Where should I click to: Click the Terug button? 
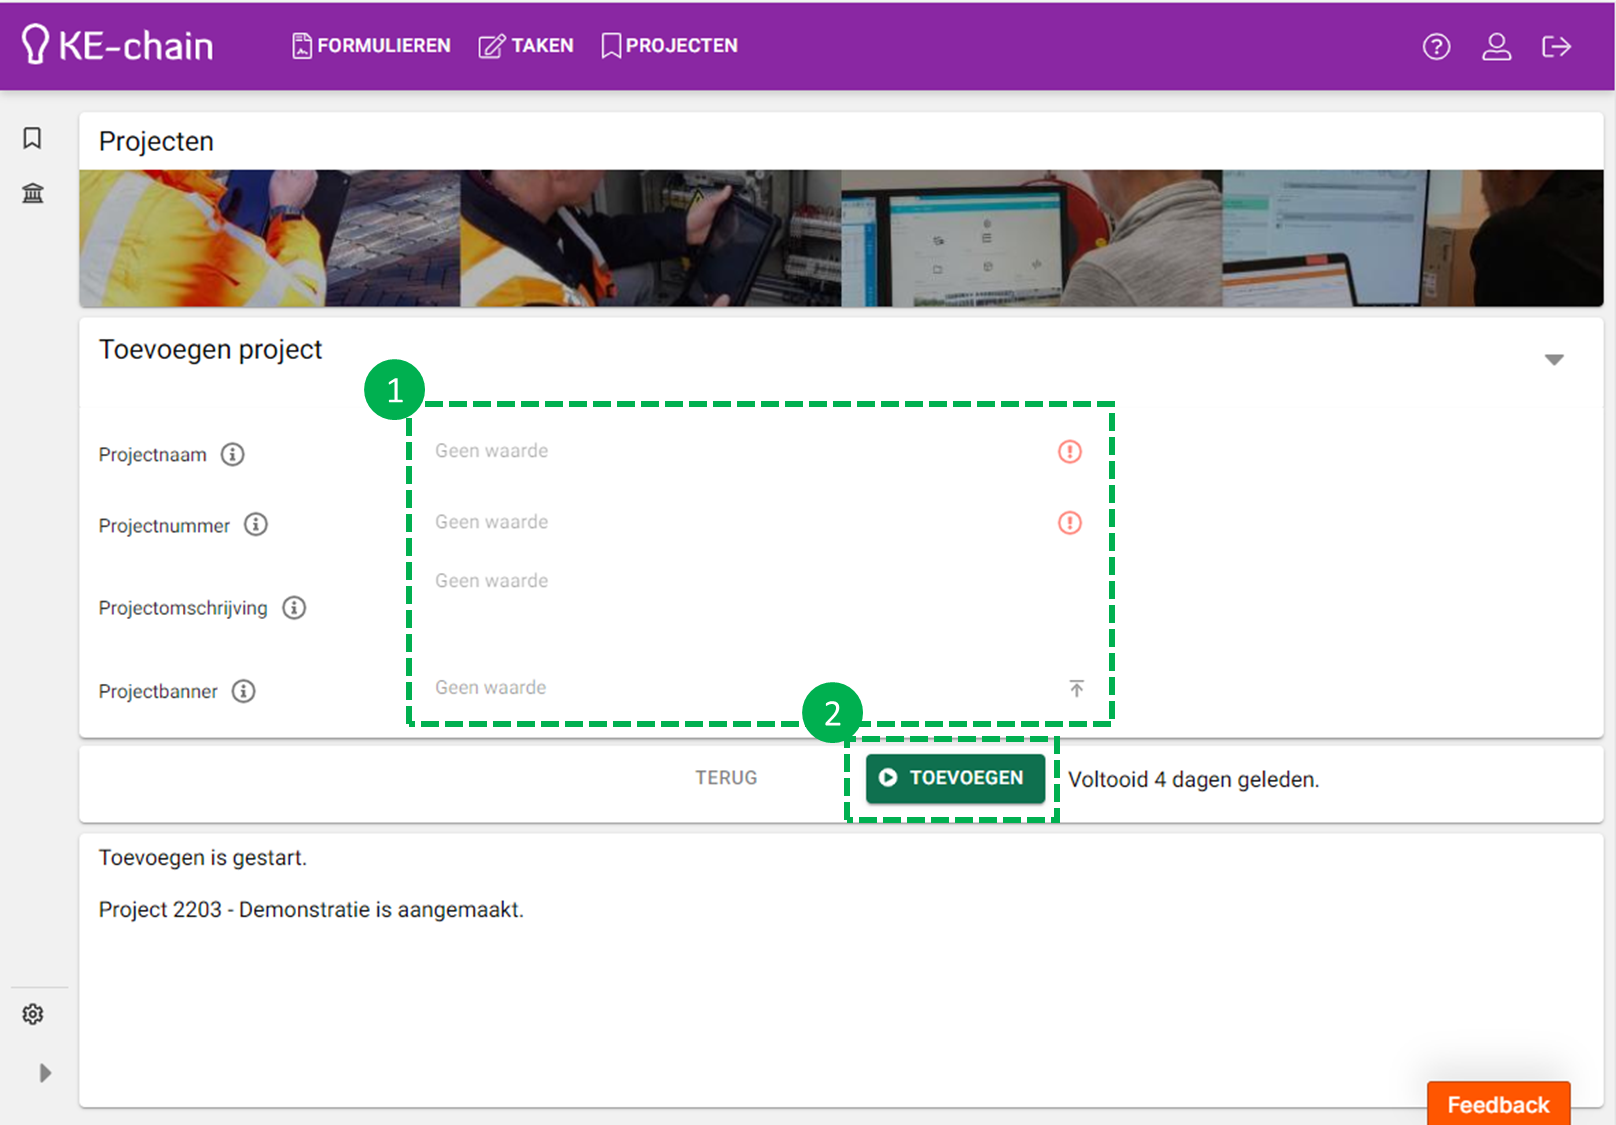(726, 778)
